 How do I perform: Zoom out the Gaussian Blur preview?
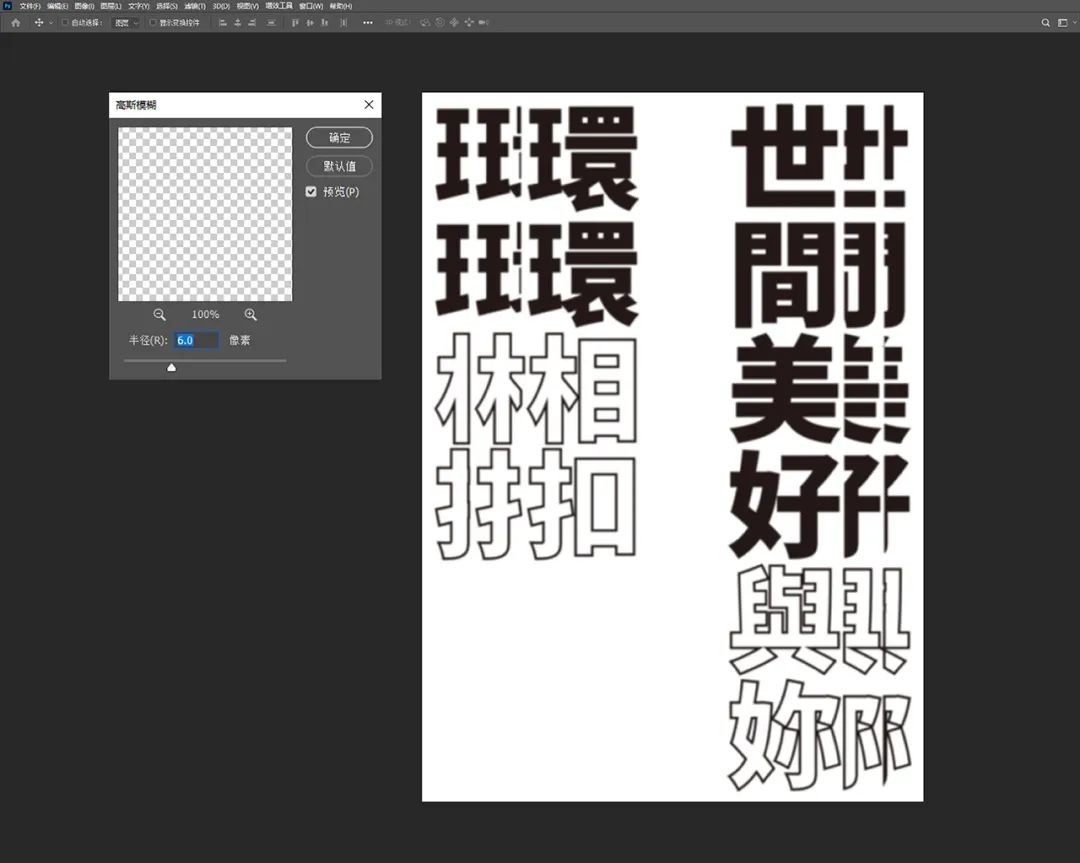[x=159, y=314]
